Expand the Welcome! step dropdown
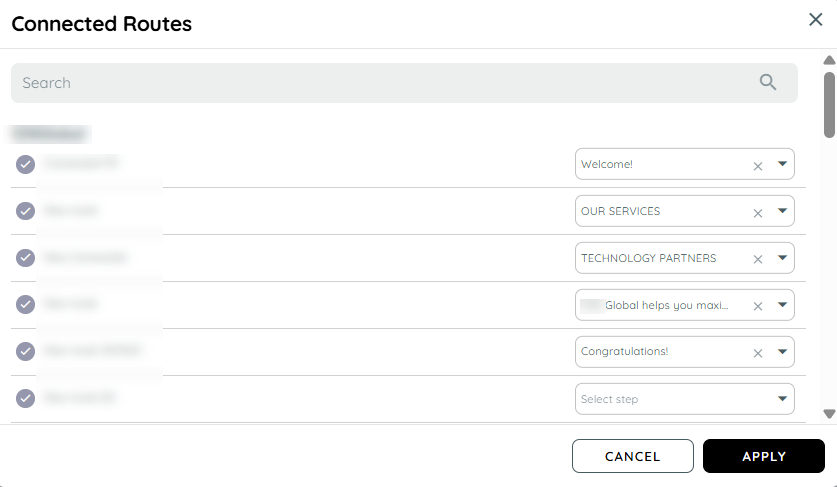837x487 pixels. tap(782, 164)
